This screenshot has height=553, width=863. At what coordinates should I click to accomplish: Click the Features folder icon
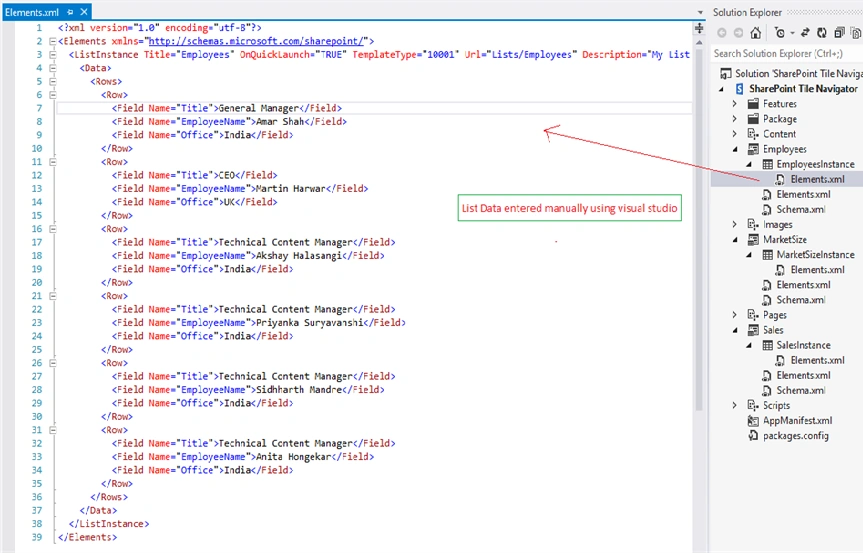point(753,103)
